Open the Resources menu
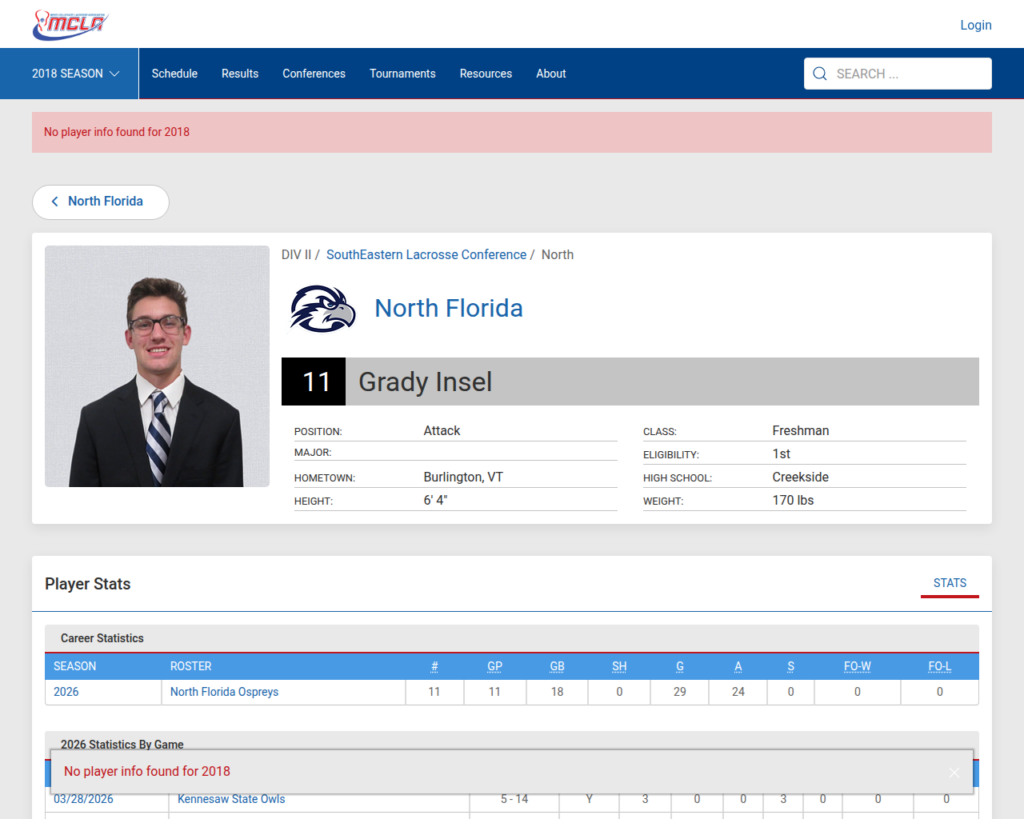Image resolution: width=1024 pixels, height=819 pixels. [485, 74]
